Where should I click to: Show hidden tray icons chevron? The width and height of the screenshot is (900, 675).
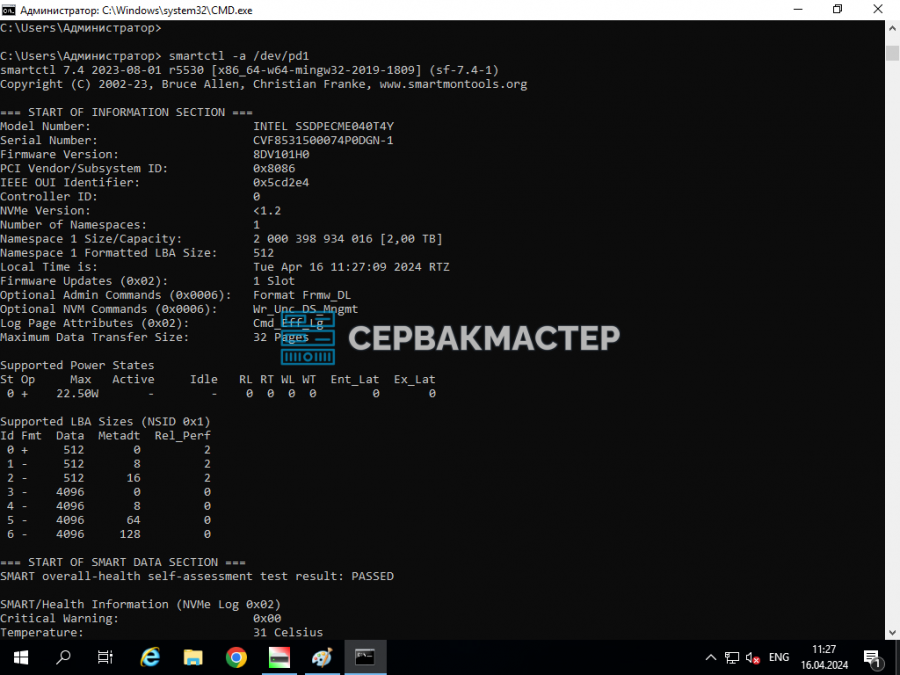click(x=711, y=658)
